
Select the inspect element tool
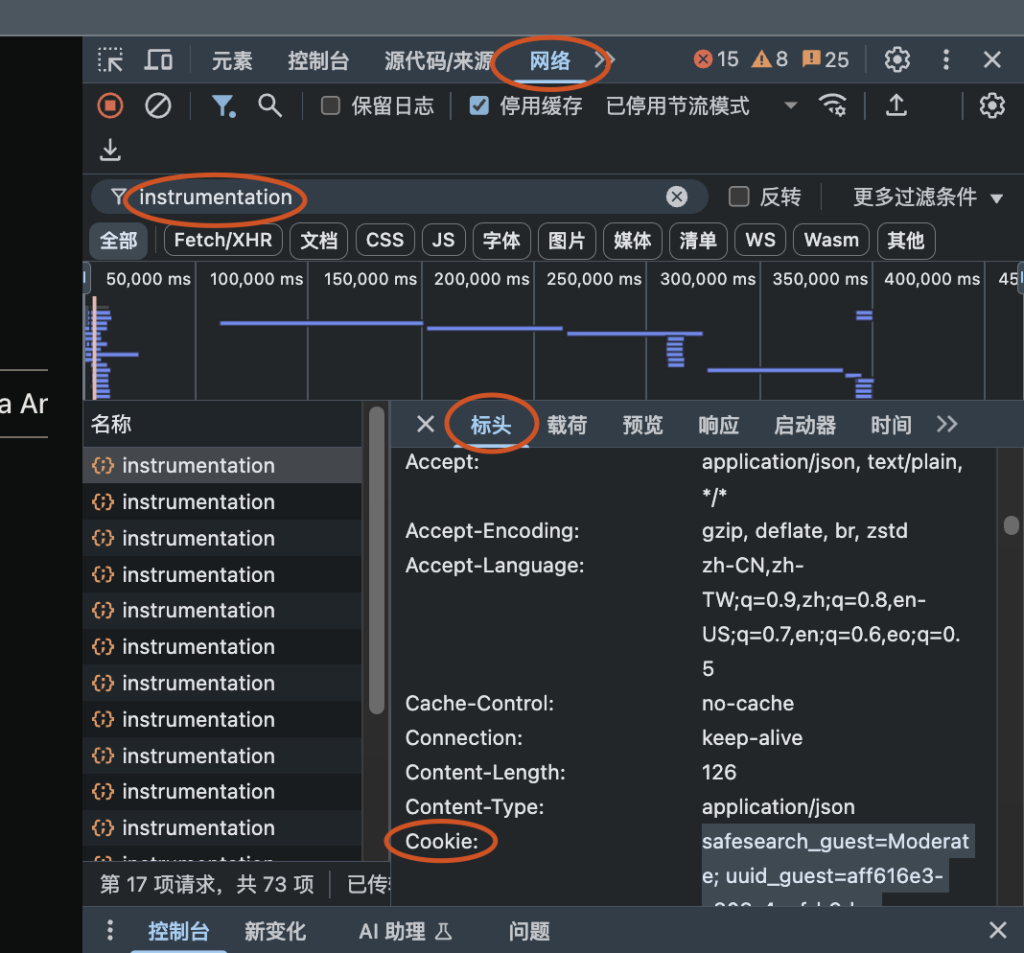(x=110, y=60)
